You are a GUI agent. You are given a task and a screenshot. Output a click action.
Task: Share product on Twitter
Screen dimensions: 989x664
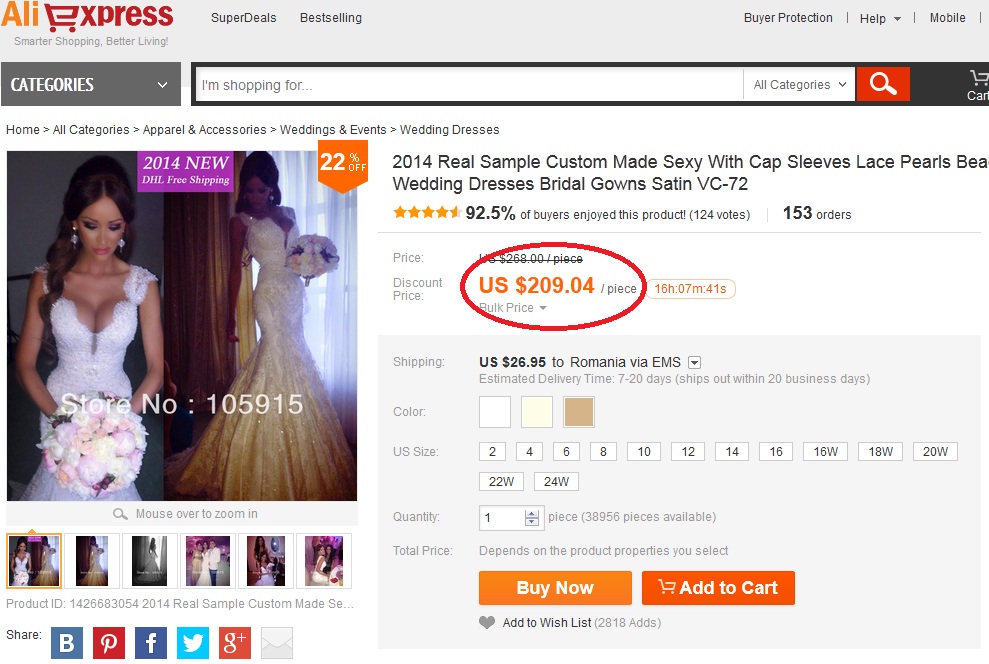193,642
